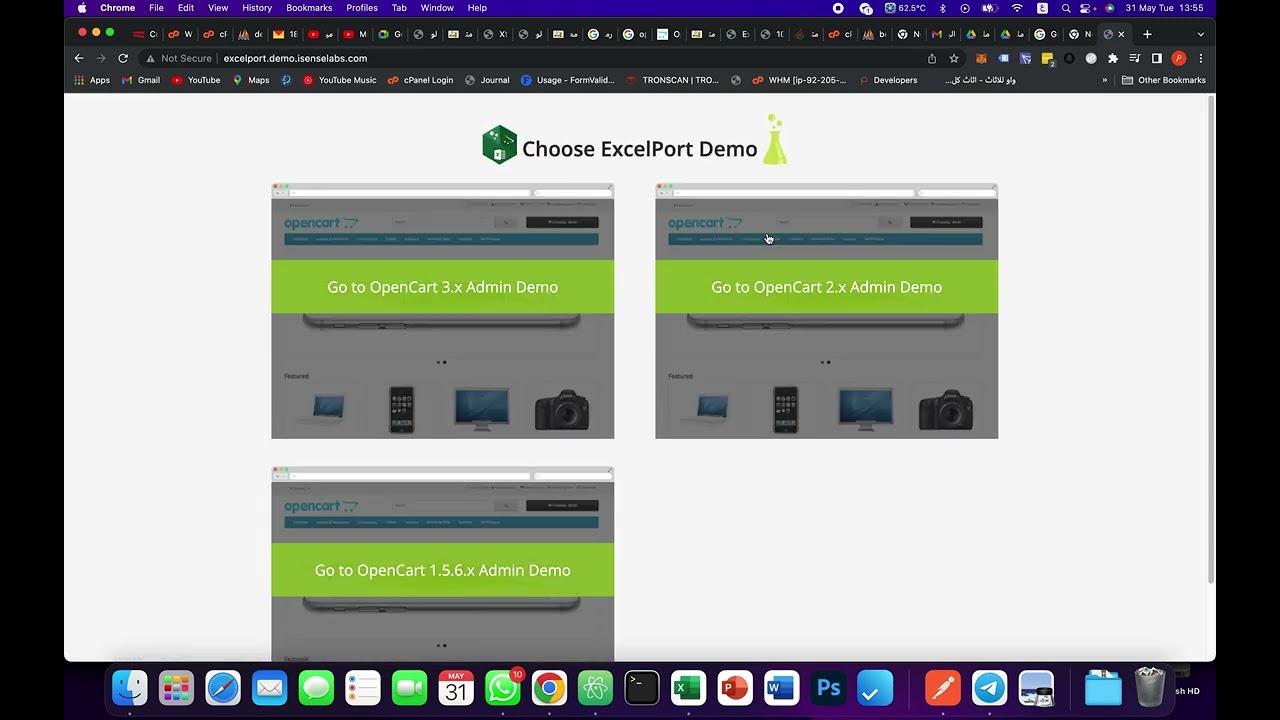
Task: Open Photoshop from the dock
Action: click(828, 688)
